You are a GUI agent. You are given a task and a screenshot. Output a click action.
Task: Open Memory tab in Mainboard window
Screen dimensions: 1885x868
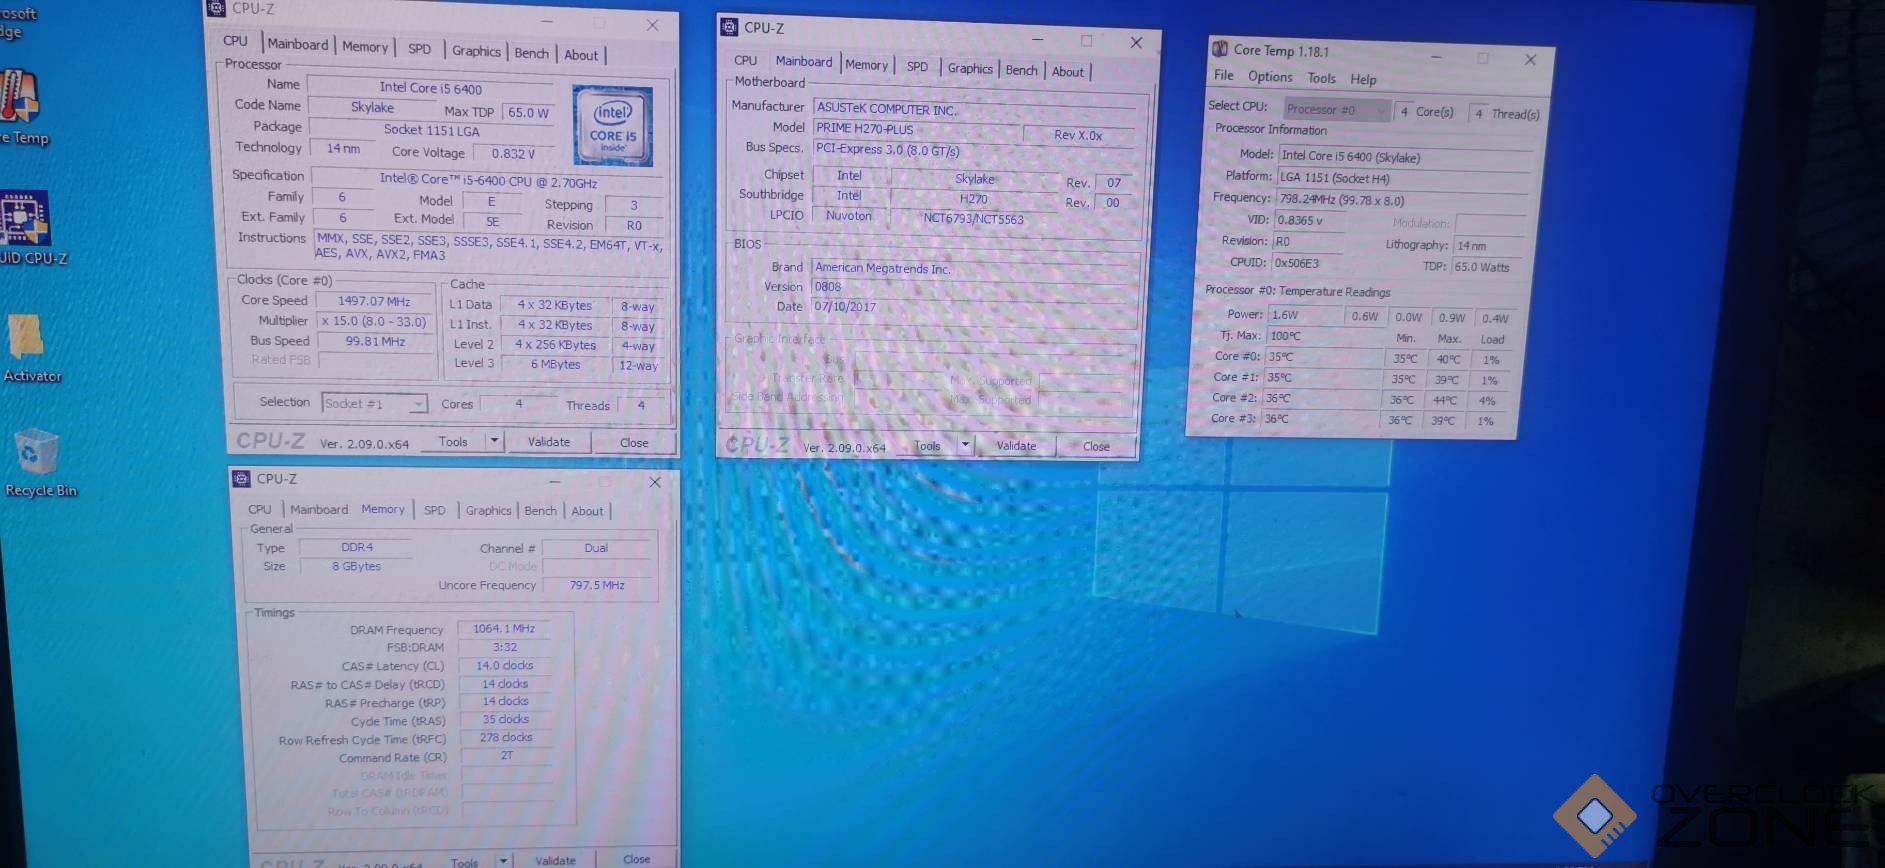click(866, 65)
